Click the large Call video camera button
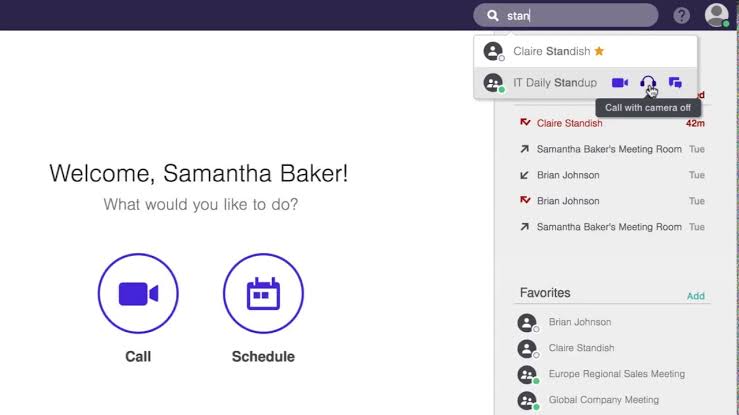Viewport: 739px width, 415px height. [138, 293]
